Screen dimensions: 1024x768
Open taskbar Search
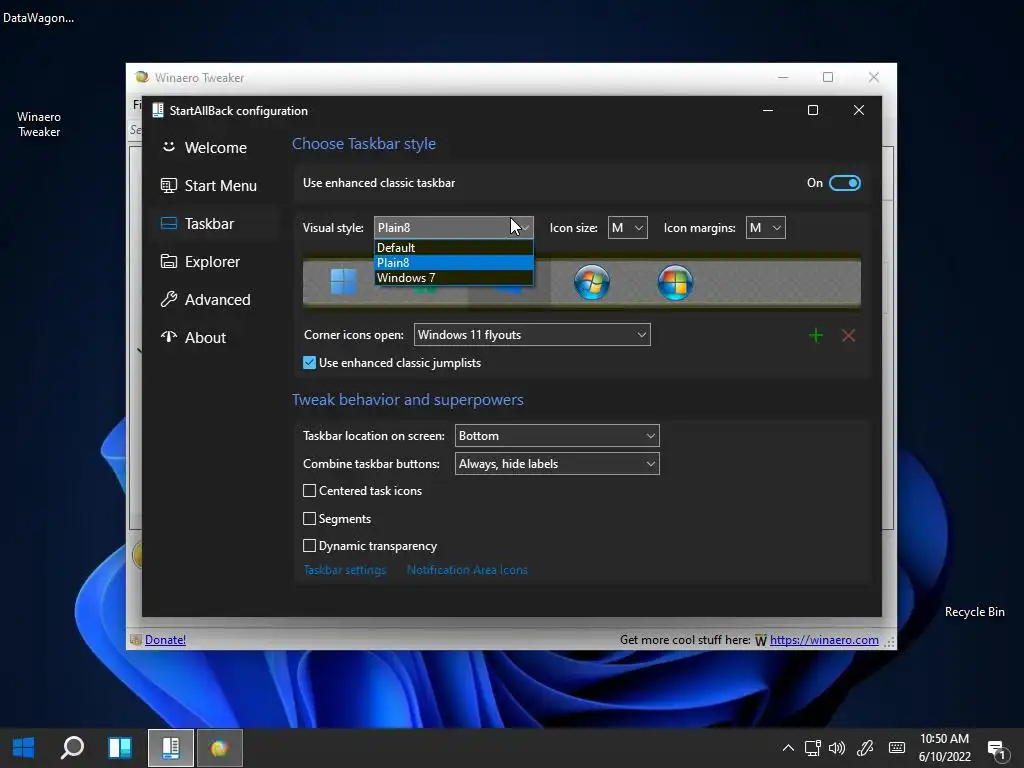[x=72, y=748]
